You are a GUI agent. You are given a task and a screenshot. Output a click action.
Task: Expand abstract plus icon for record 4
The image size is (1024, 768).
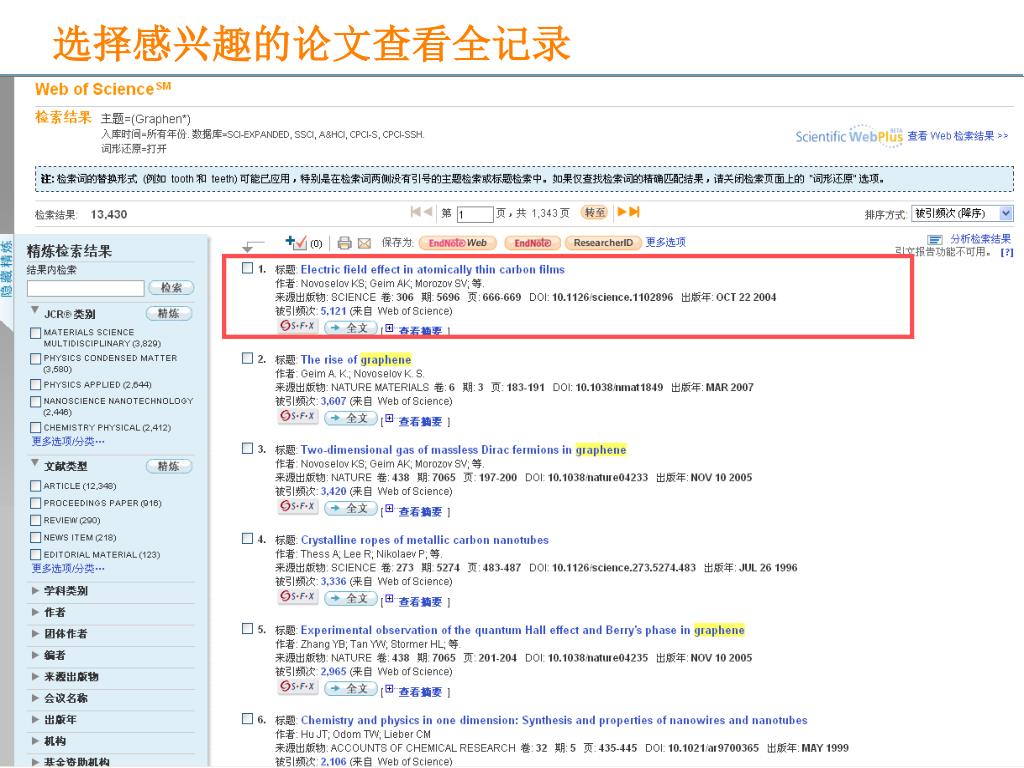coord(389,599)
